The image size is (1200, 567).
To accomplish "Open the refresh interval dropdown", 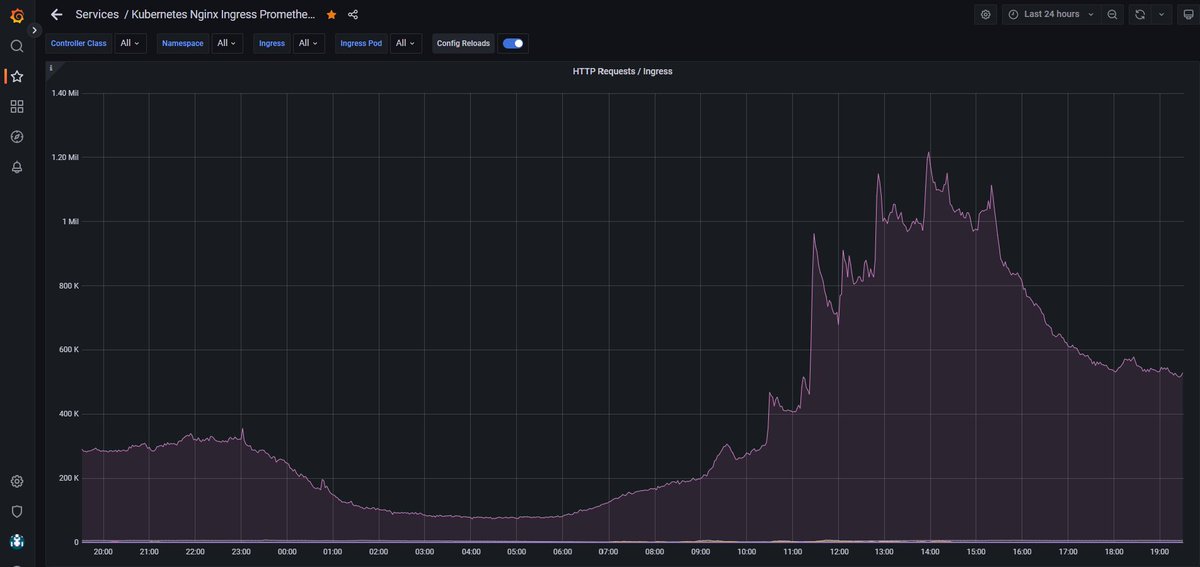I will pos(1162,14).
